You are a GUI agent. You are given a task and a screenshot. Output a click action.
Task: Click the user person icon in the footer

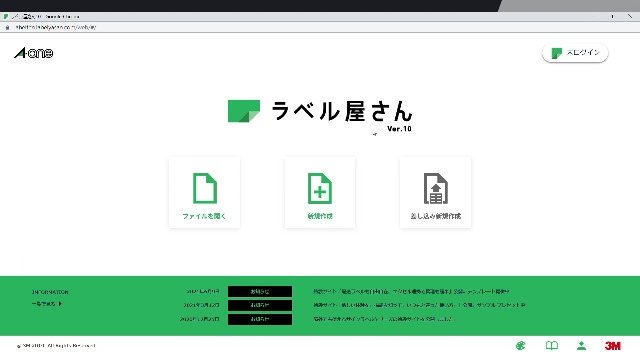coord(582,346)
